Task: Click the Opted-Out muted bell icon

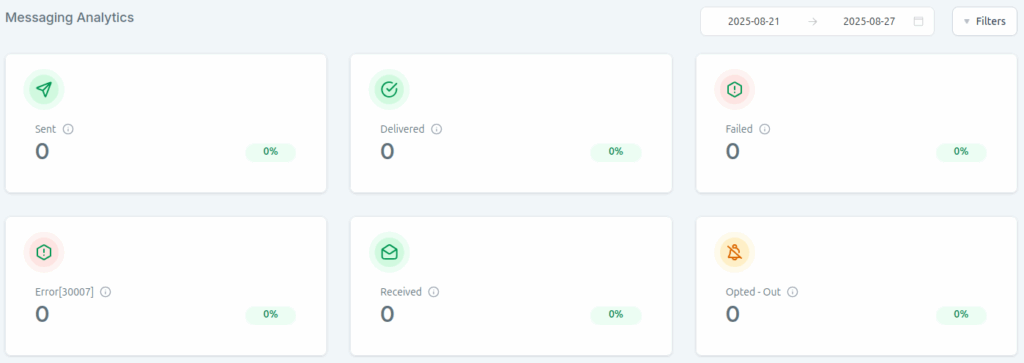Action: pyautogui.click(x=735, y=252)
